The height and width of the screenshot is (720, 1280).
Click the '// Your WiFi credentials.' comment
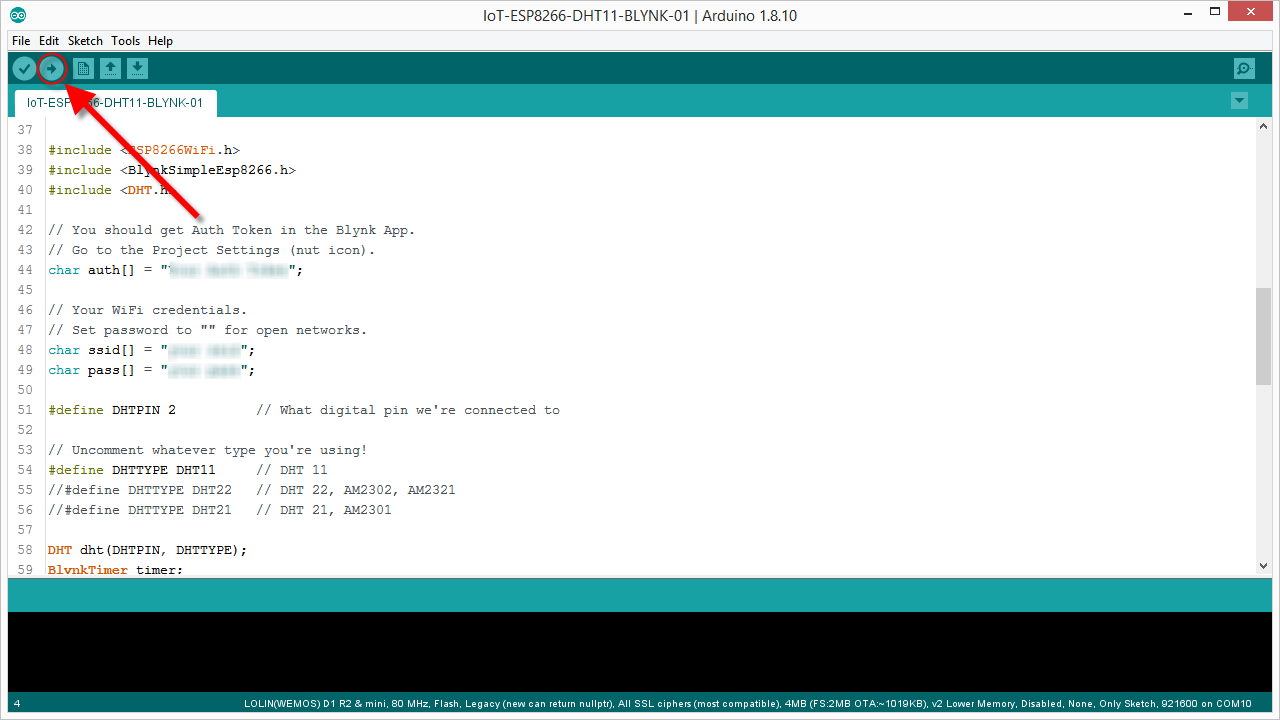pos(148,310)
